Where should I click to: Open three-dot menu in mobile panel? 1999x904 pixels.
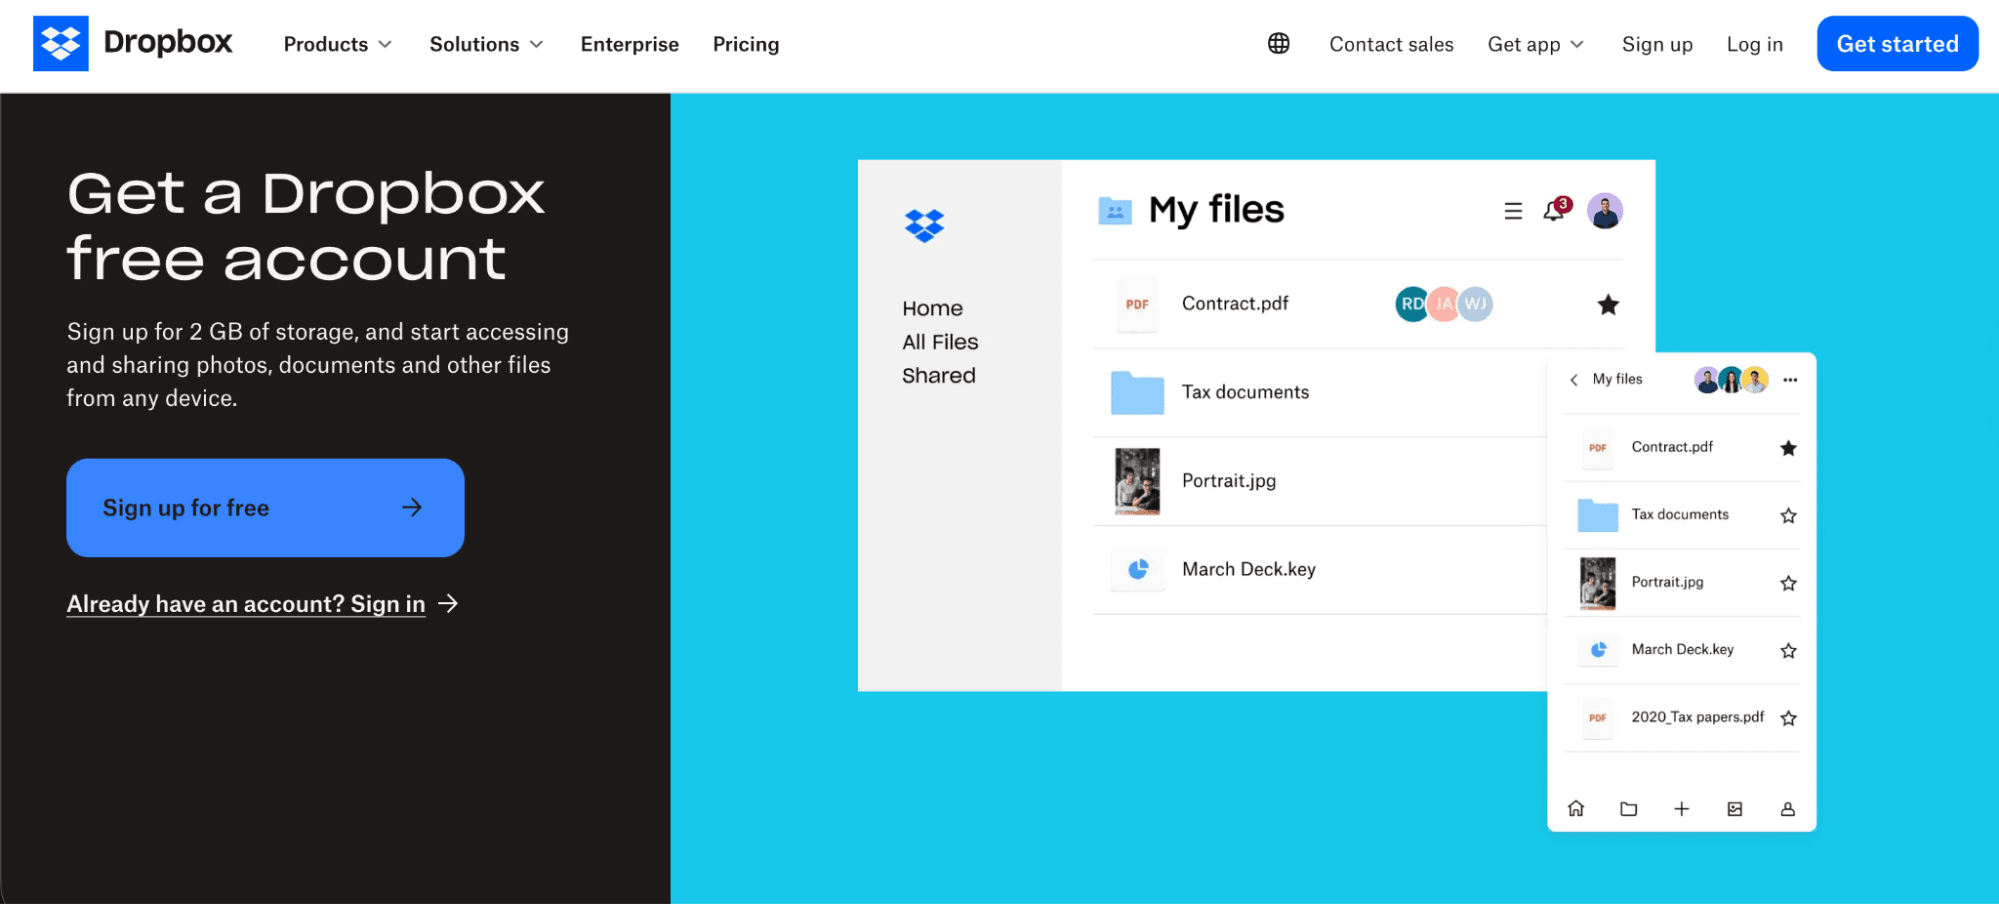1790,380
